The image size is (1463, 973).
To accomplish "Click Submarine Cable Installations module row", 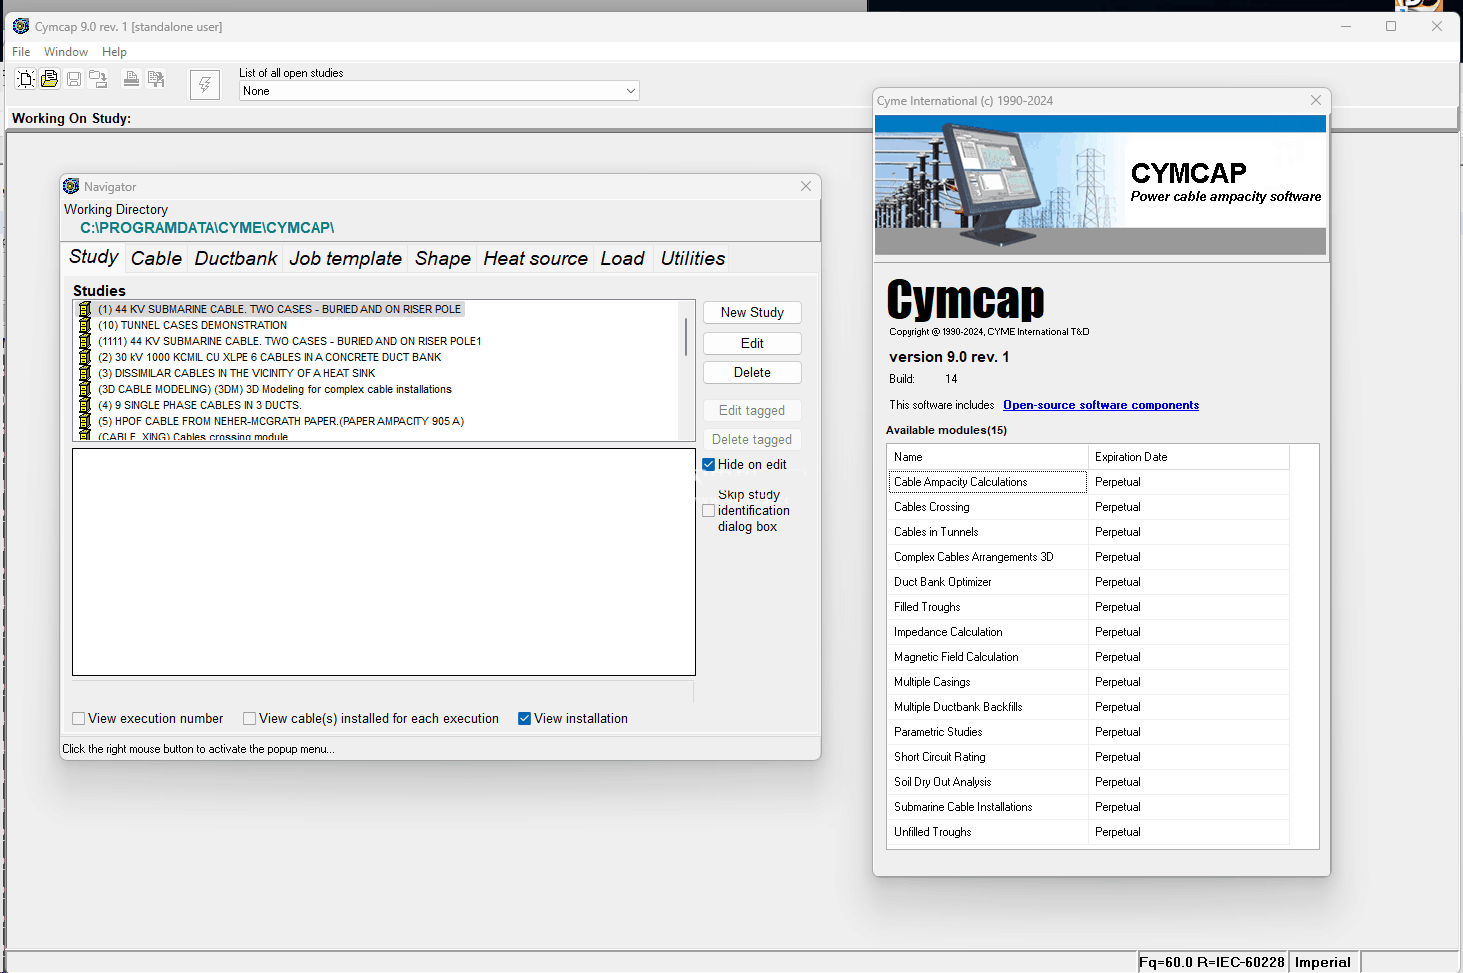I will coord(1088,807).
